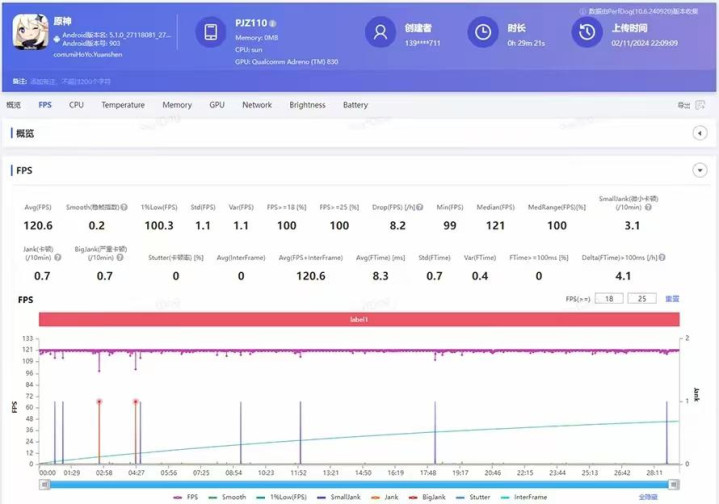Click the duration clock icon

point(483,33)
